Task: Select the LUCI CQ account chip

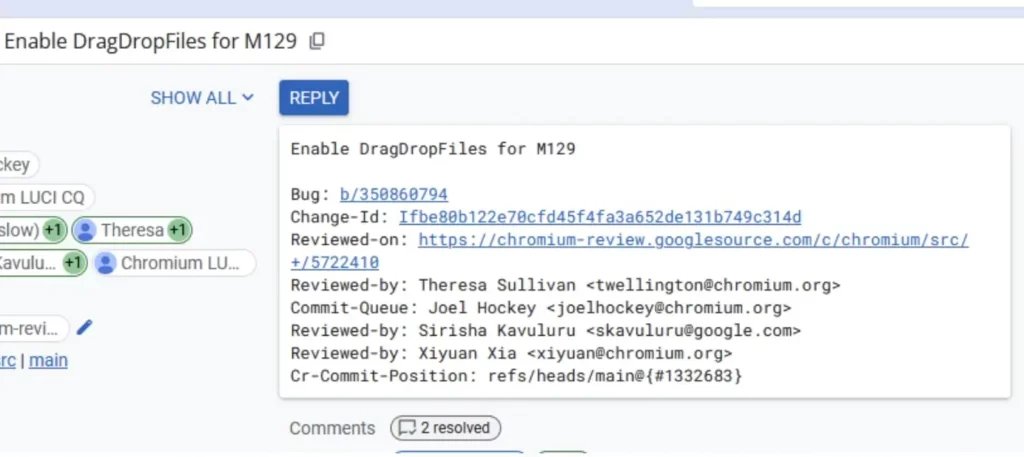Action: pyautogui.click(x=46, y=197)
